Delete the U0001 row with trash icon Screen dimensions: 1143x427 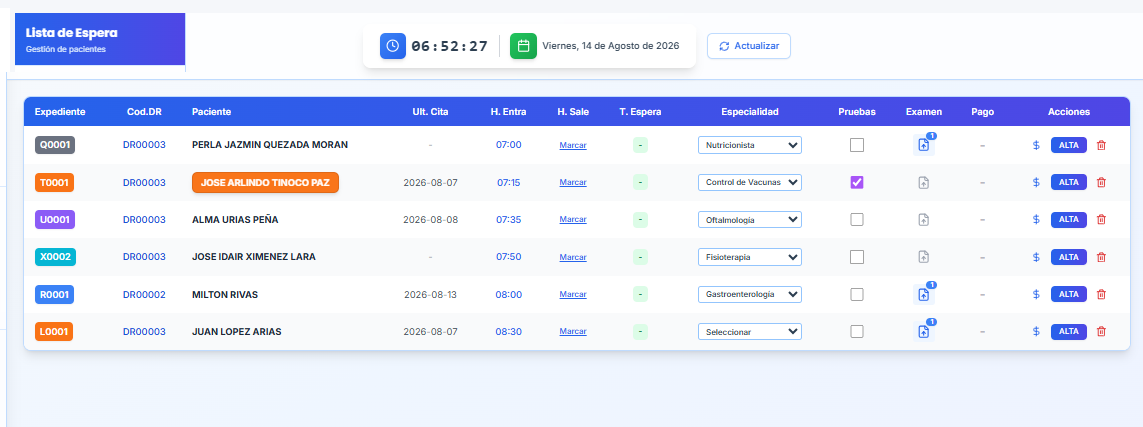pos(1101,219)
